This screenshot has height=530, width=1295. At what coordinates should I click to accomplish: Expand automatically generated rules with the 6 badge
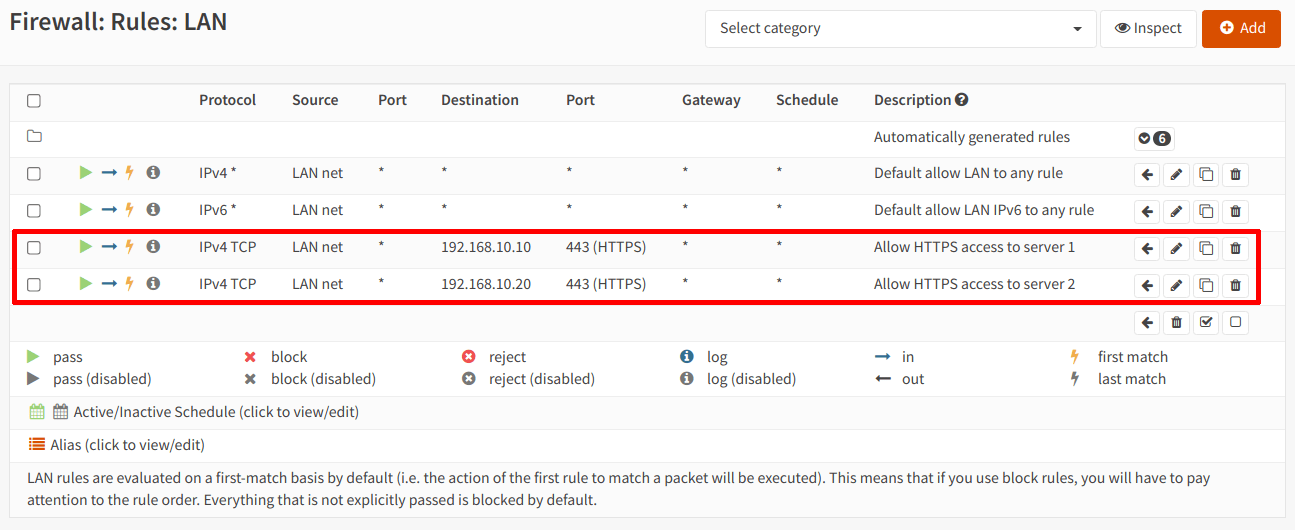[x=1153, y=138]
